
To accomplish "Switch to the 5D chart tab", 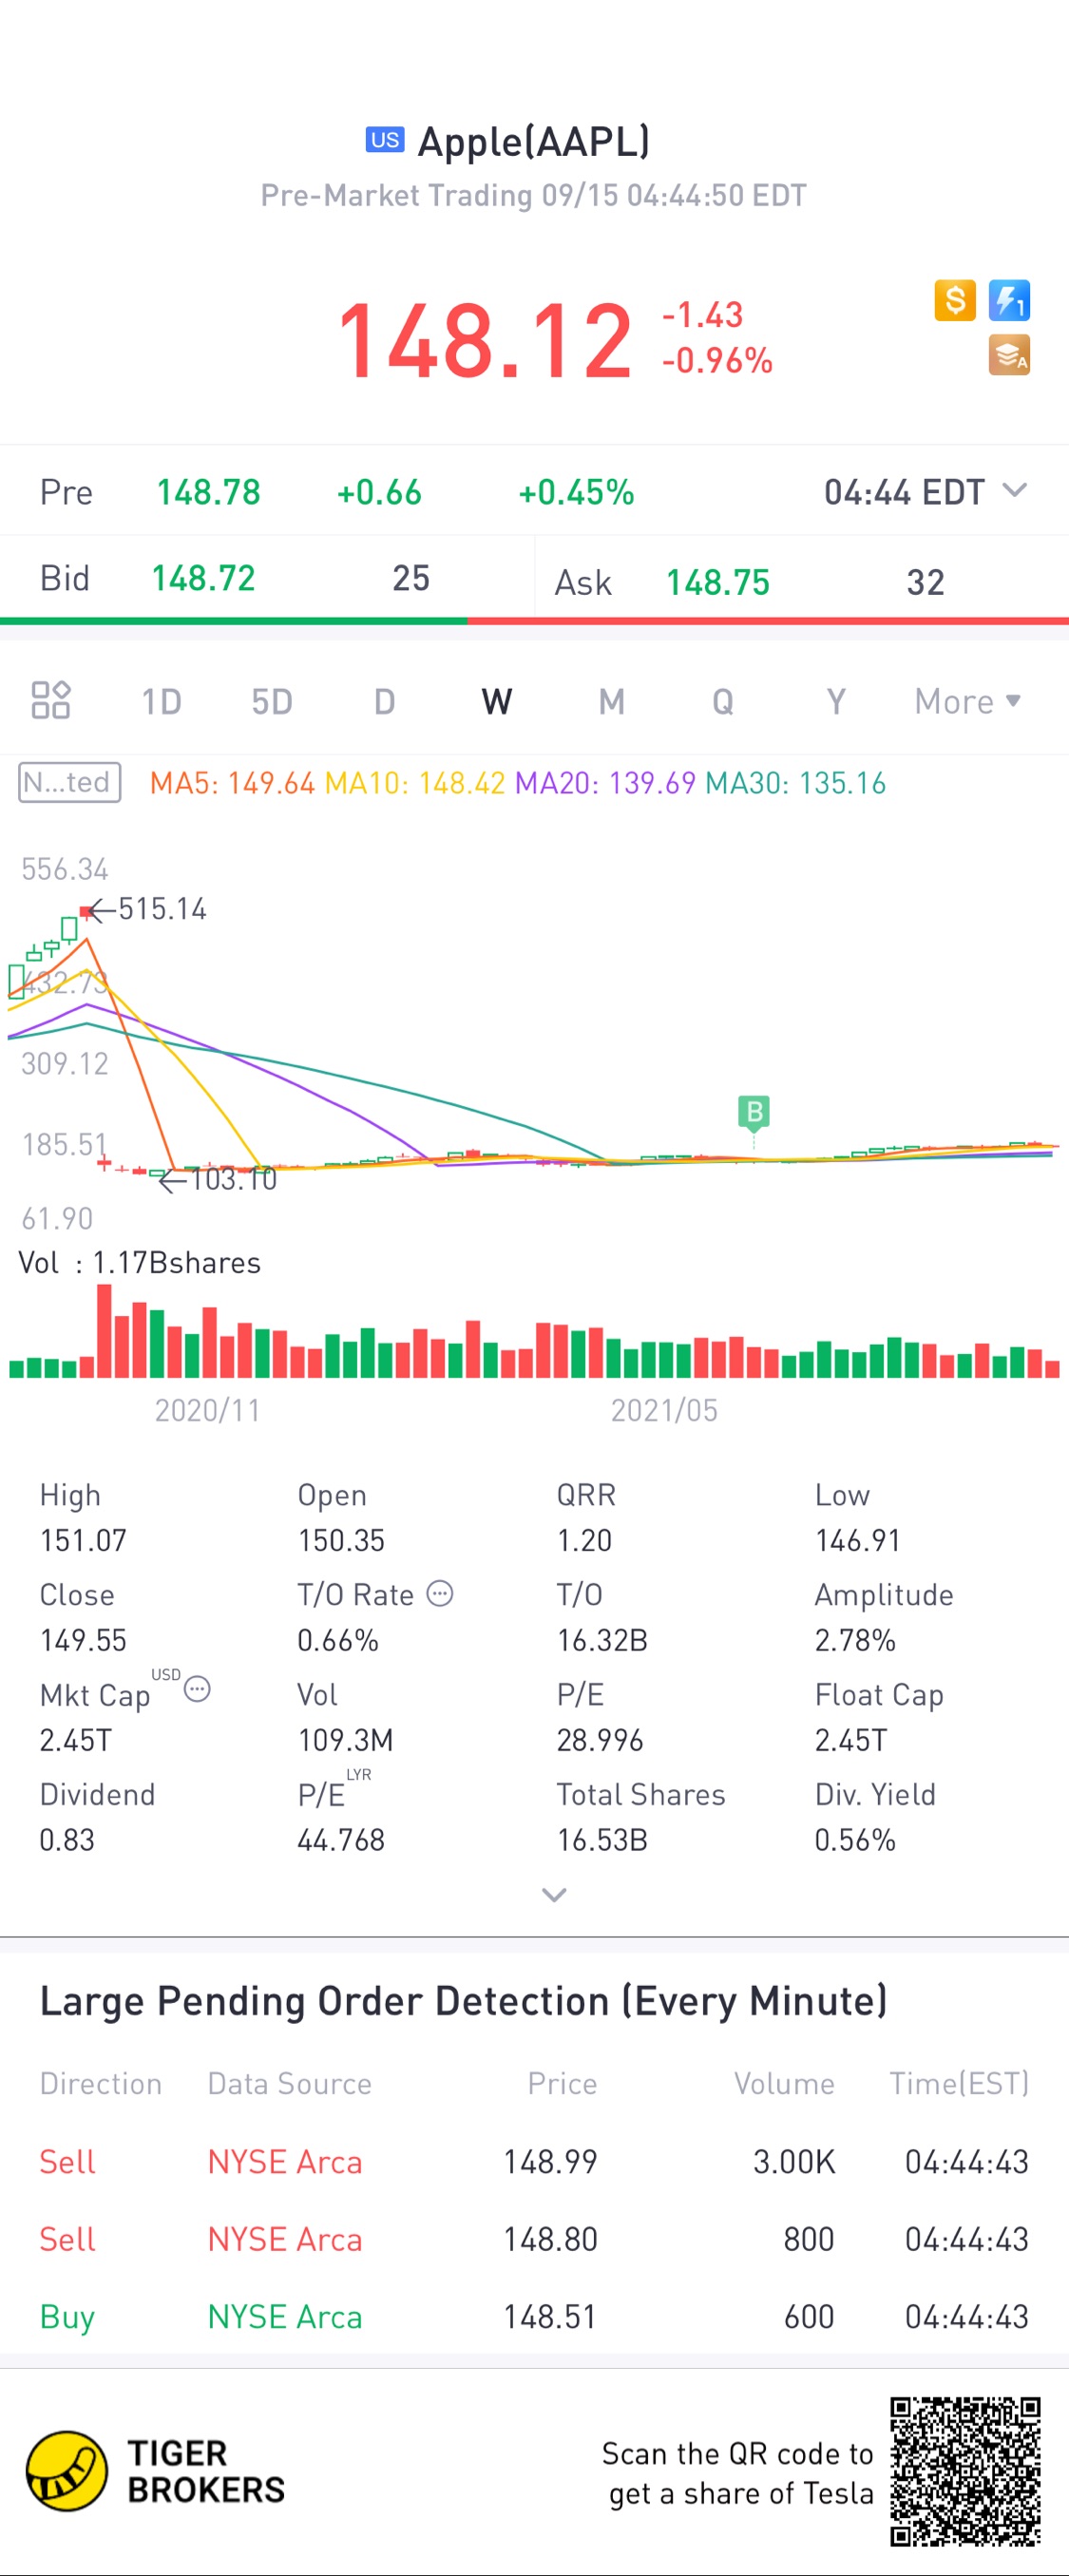I will point(272,701).
